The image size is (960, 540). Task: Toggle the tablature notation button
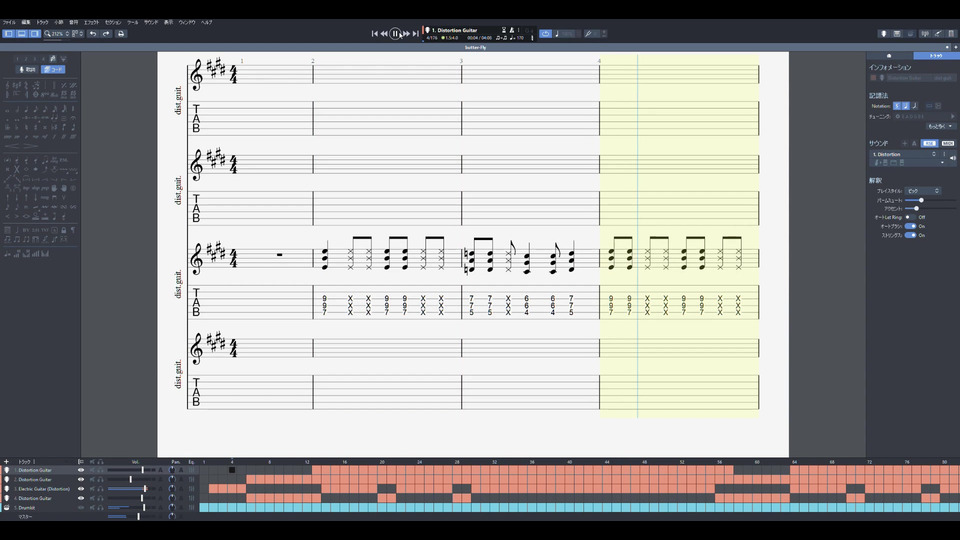pyautogui.click(x=906, y=106)
